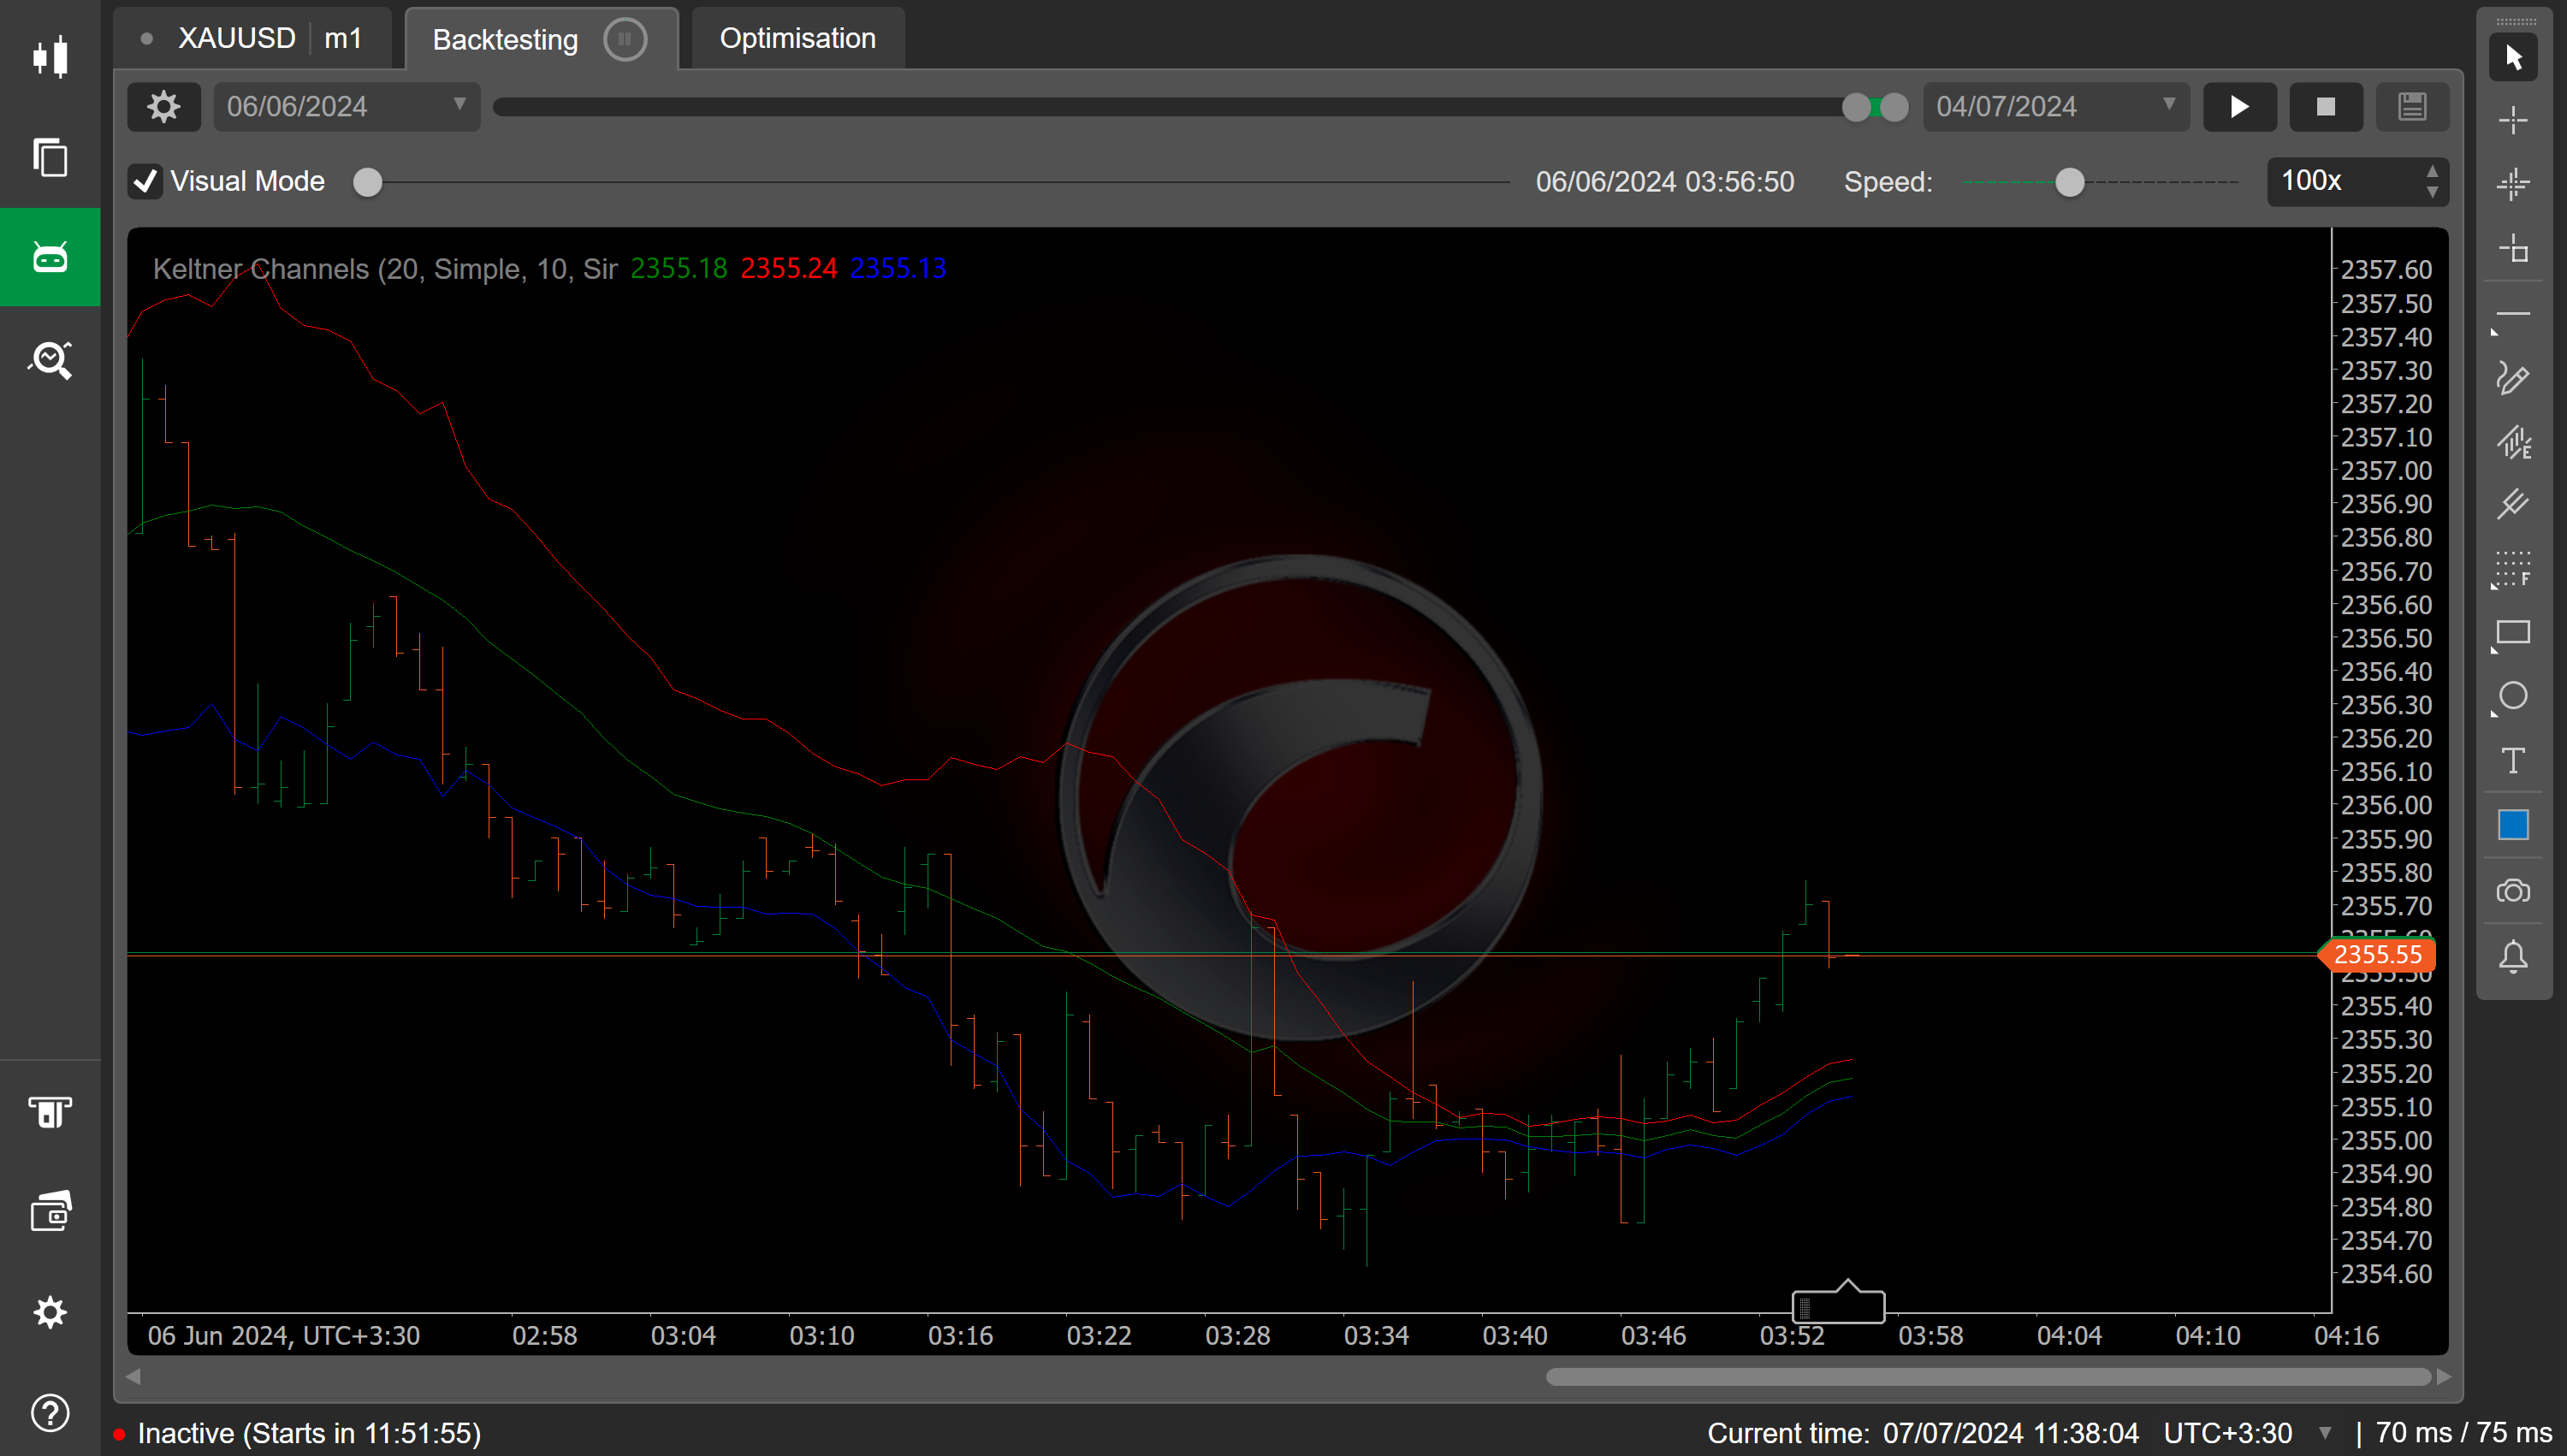
Task: Open the Copy section icon in sidebar
Action: (x=50, y=157)
